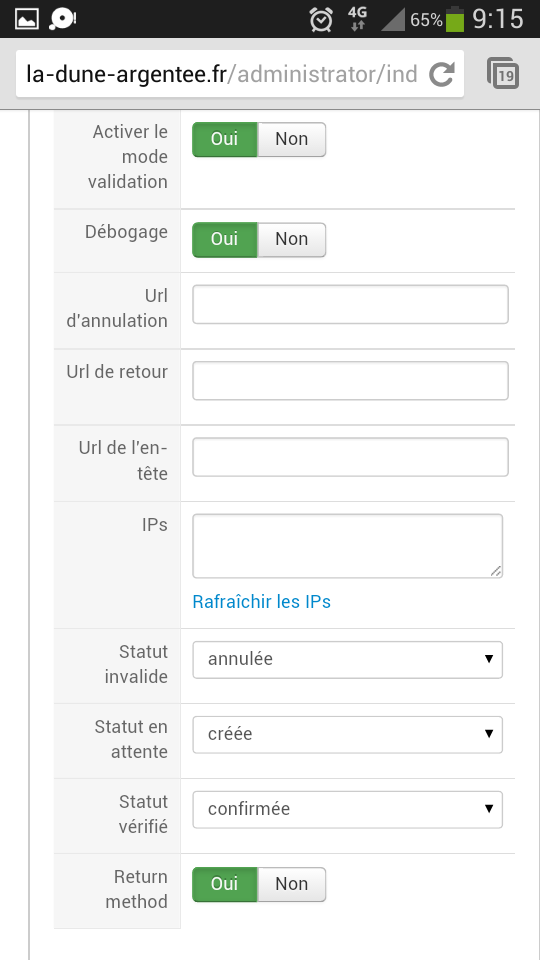Click into the IPs text area
Screen dimensions: 540x960
tap(348, 546)
